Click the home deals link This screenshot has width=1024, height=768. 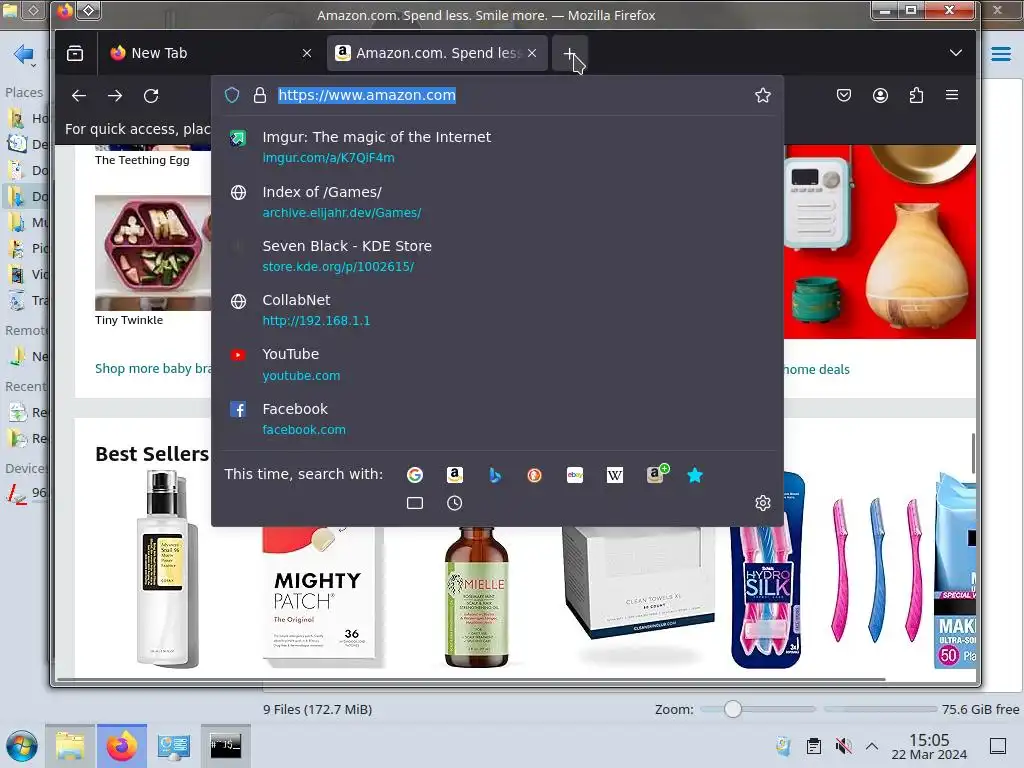pos(817,370)
